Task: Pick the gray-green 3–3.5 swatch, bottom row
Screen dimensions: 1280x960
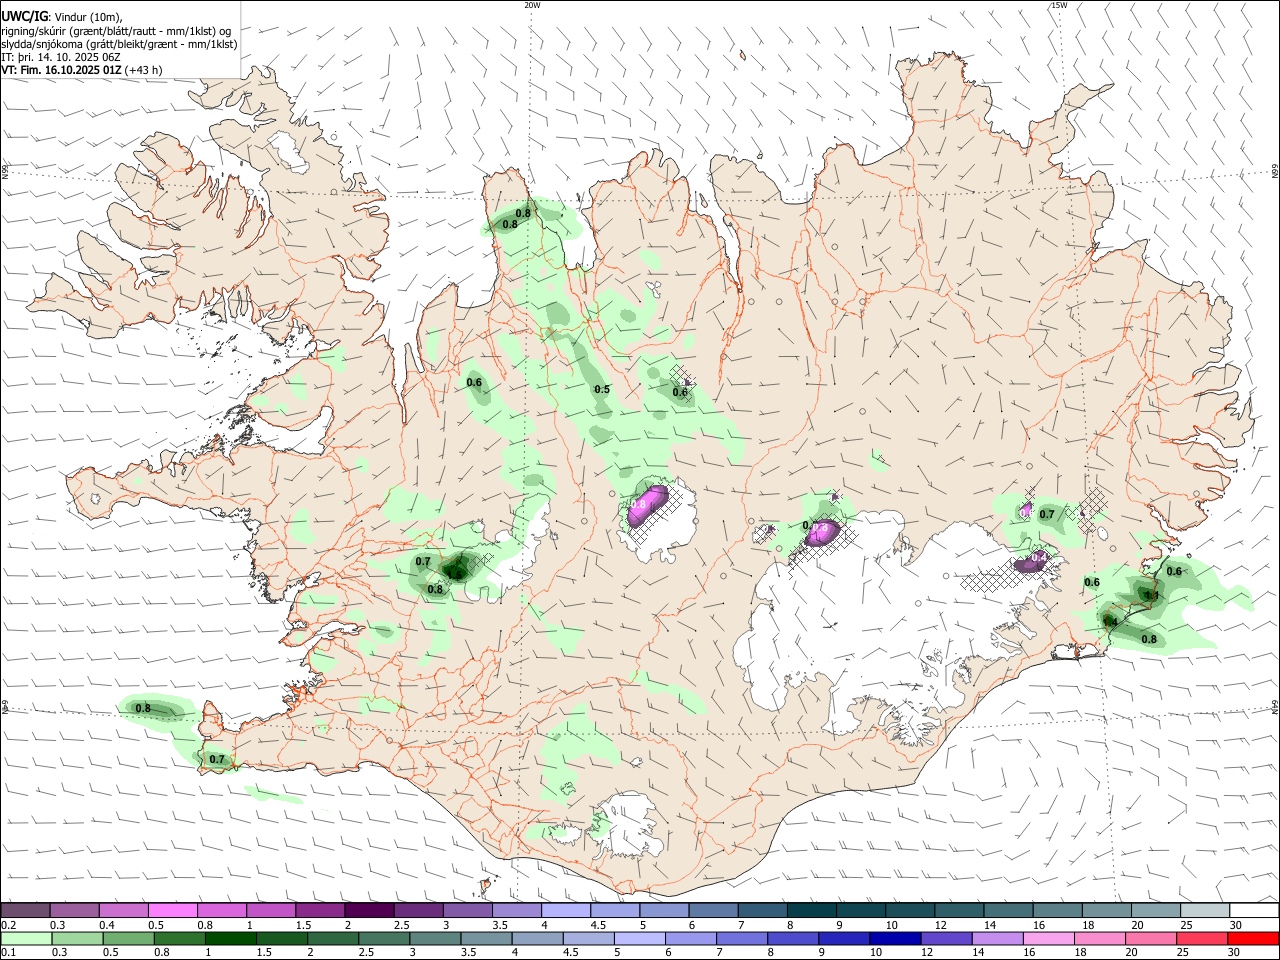Action: click(x=434, y=939)
